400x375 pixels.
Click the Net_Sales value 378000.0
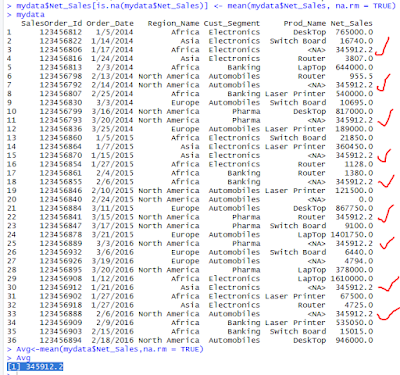pos(354,270)
